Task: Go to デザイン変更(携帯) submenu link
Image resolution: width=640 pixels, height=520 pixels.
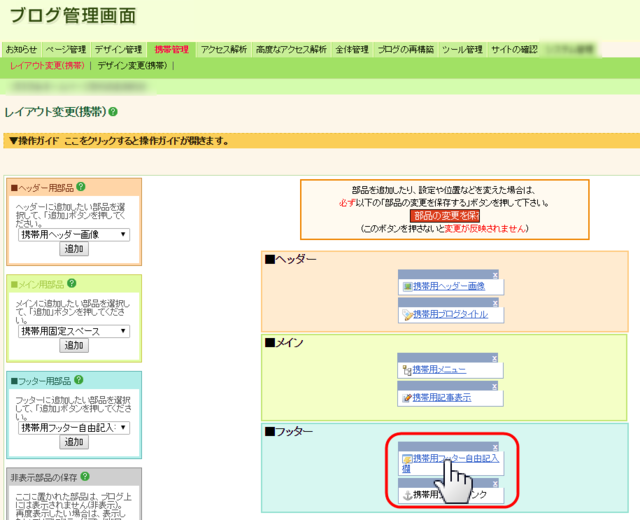Action: click(132, 65)
